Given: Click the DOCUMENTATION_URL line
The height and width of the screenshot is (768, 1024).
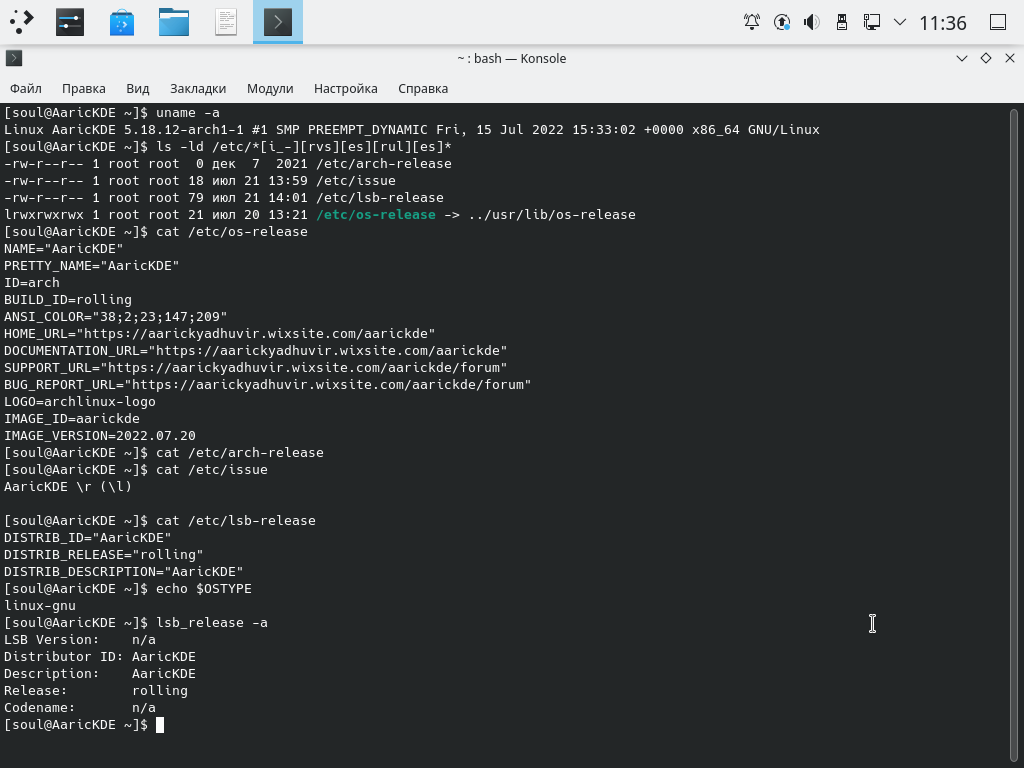Looking at the screenshot, I should (x=255, y=351).
